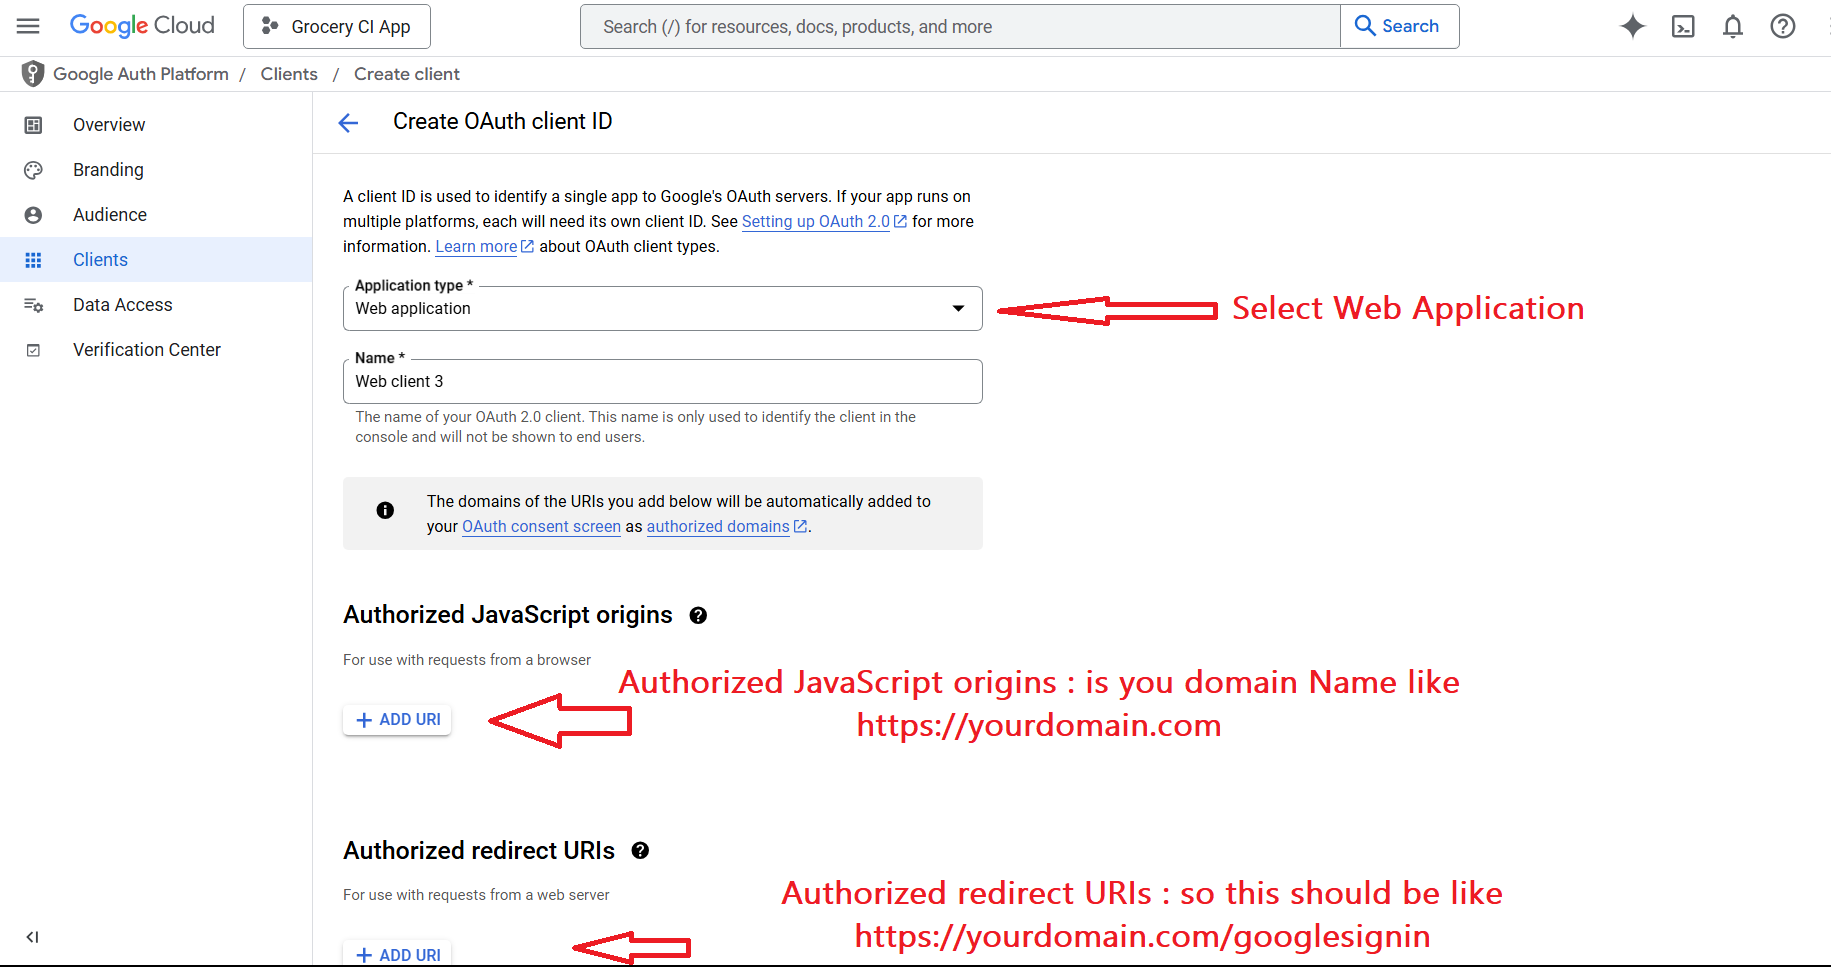Add URI under Authorized redirect URIs
The width and height of the screenshot is (1831, 967).
click(x=397, y=954)
